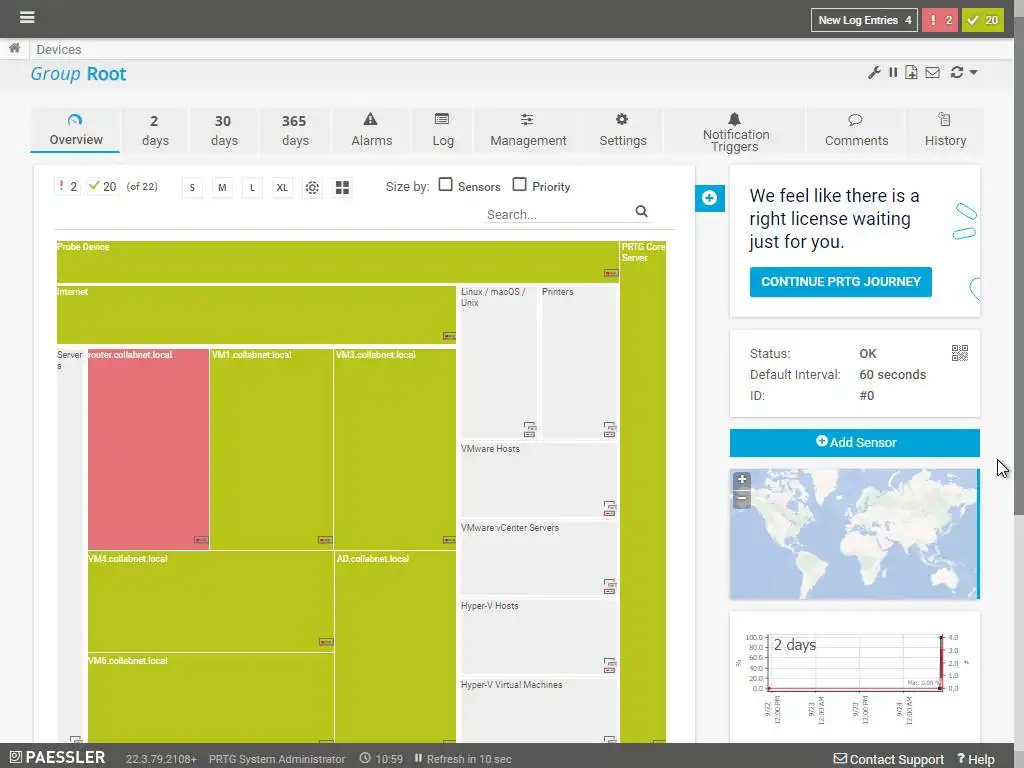The image size is (1024, 768).
Task: Zoom in on the world map
Action: (742, 480)
